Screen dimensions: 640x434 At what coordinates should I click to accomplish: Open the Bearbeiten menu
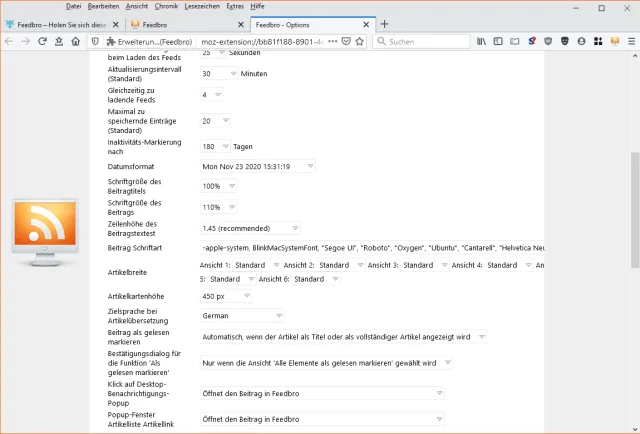(103, 6)
